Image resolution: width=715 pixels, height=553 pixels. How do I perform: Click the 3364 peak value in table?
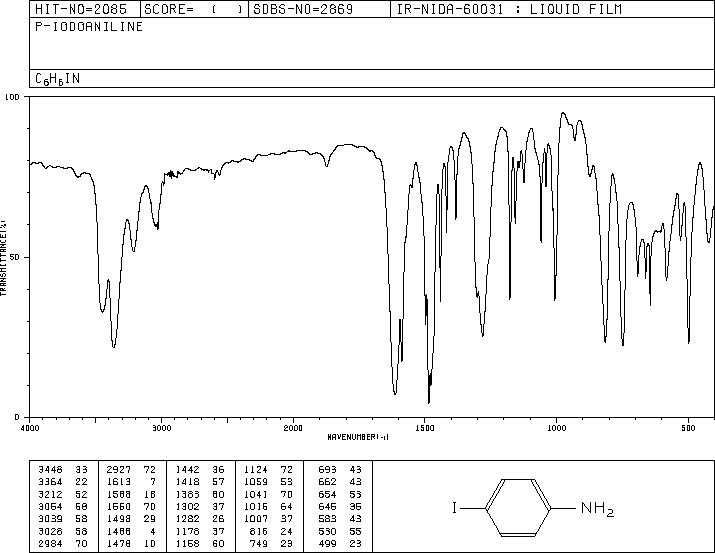(x=50, y=482)
